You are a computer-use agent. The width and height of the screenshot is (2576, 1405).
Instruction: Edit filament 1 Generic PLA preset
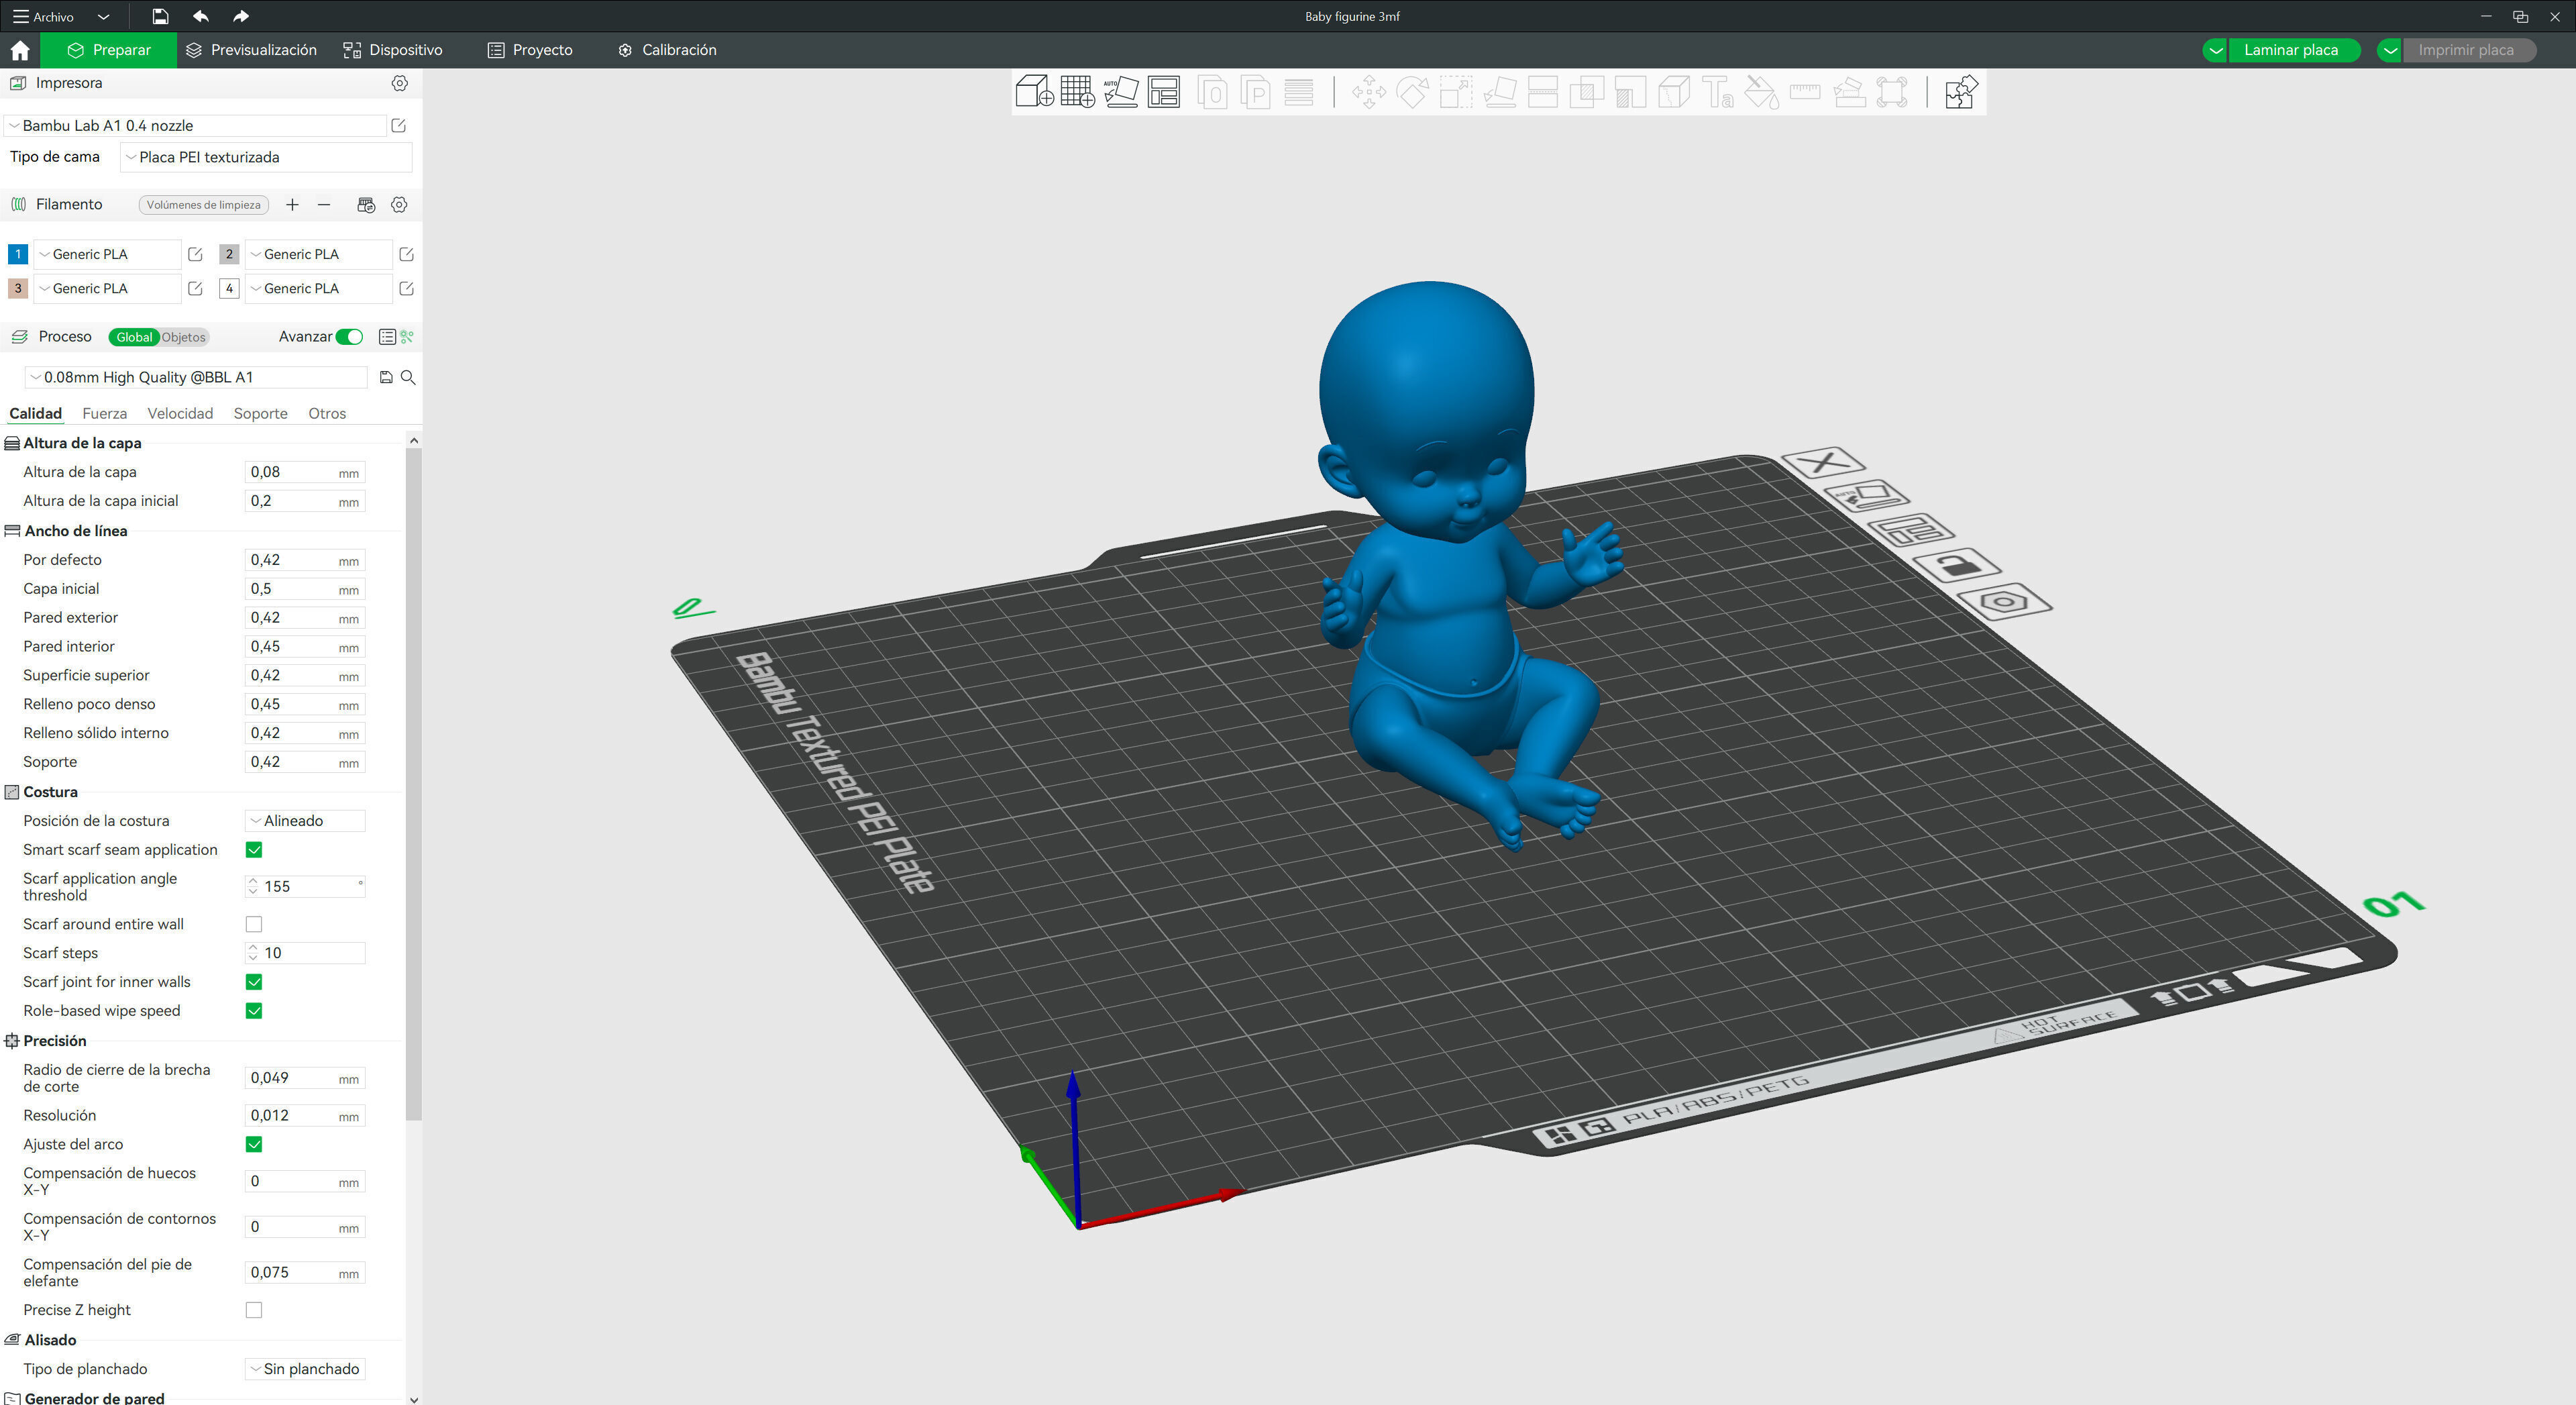195,254
